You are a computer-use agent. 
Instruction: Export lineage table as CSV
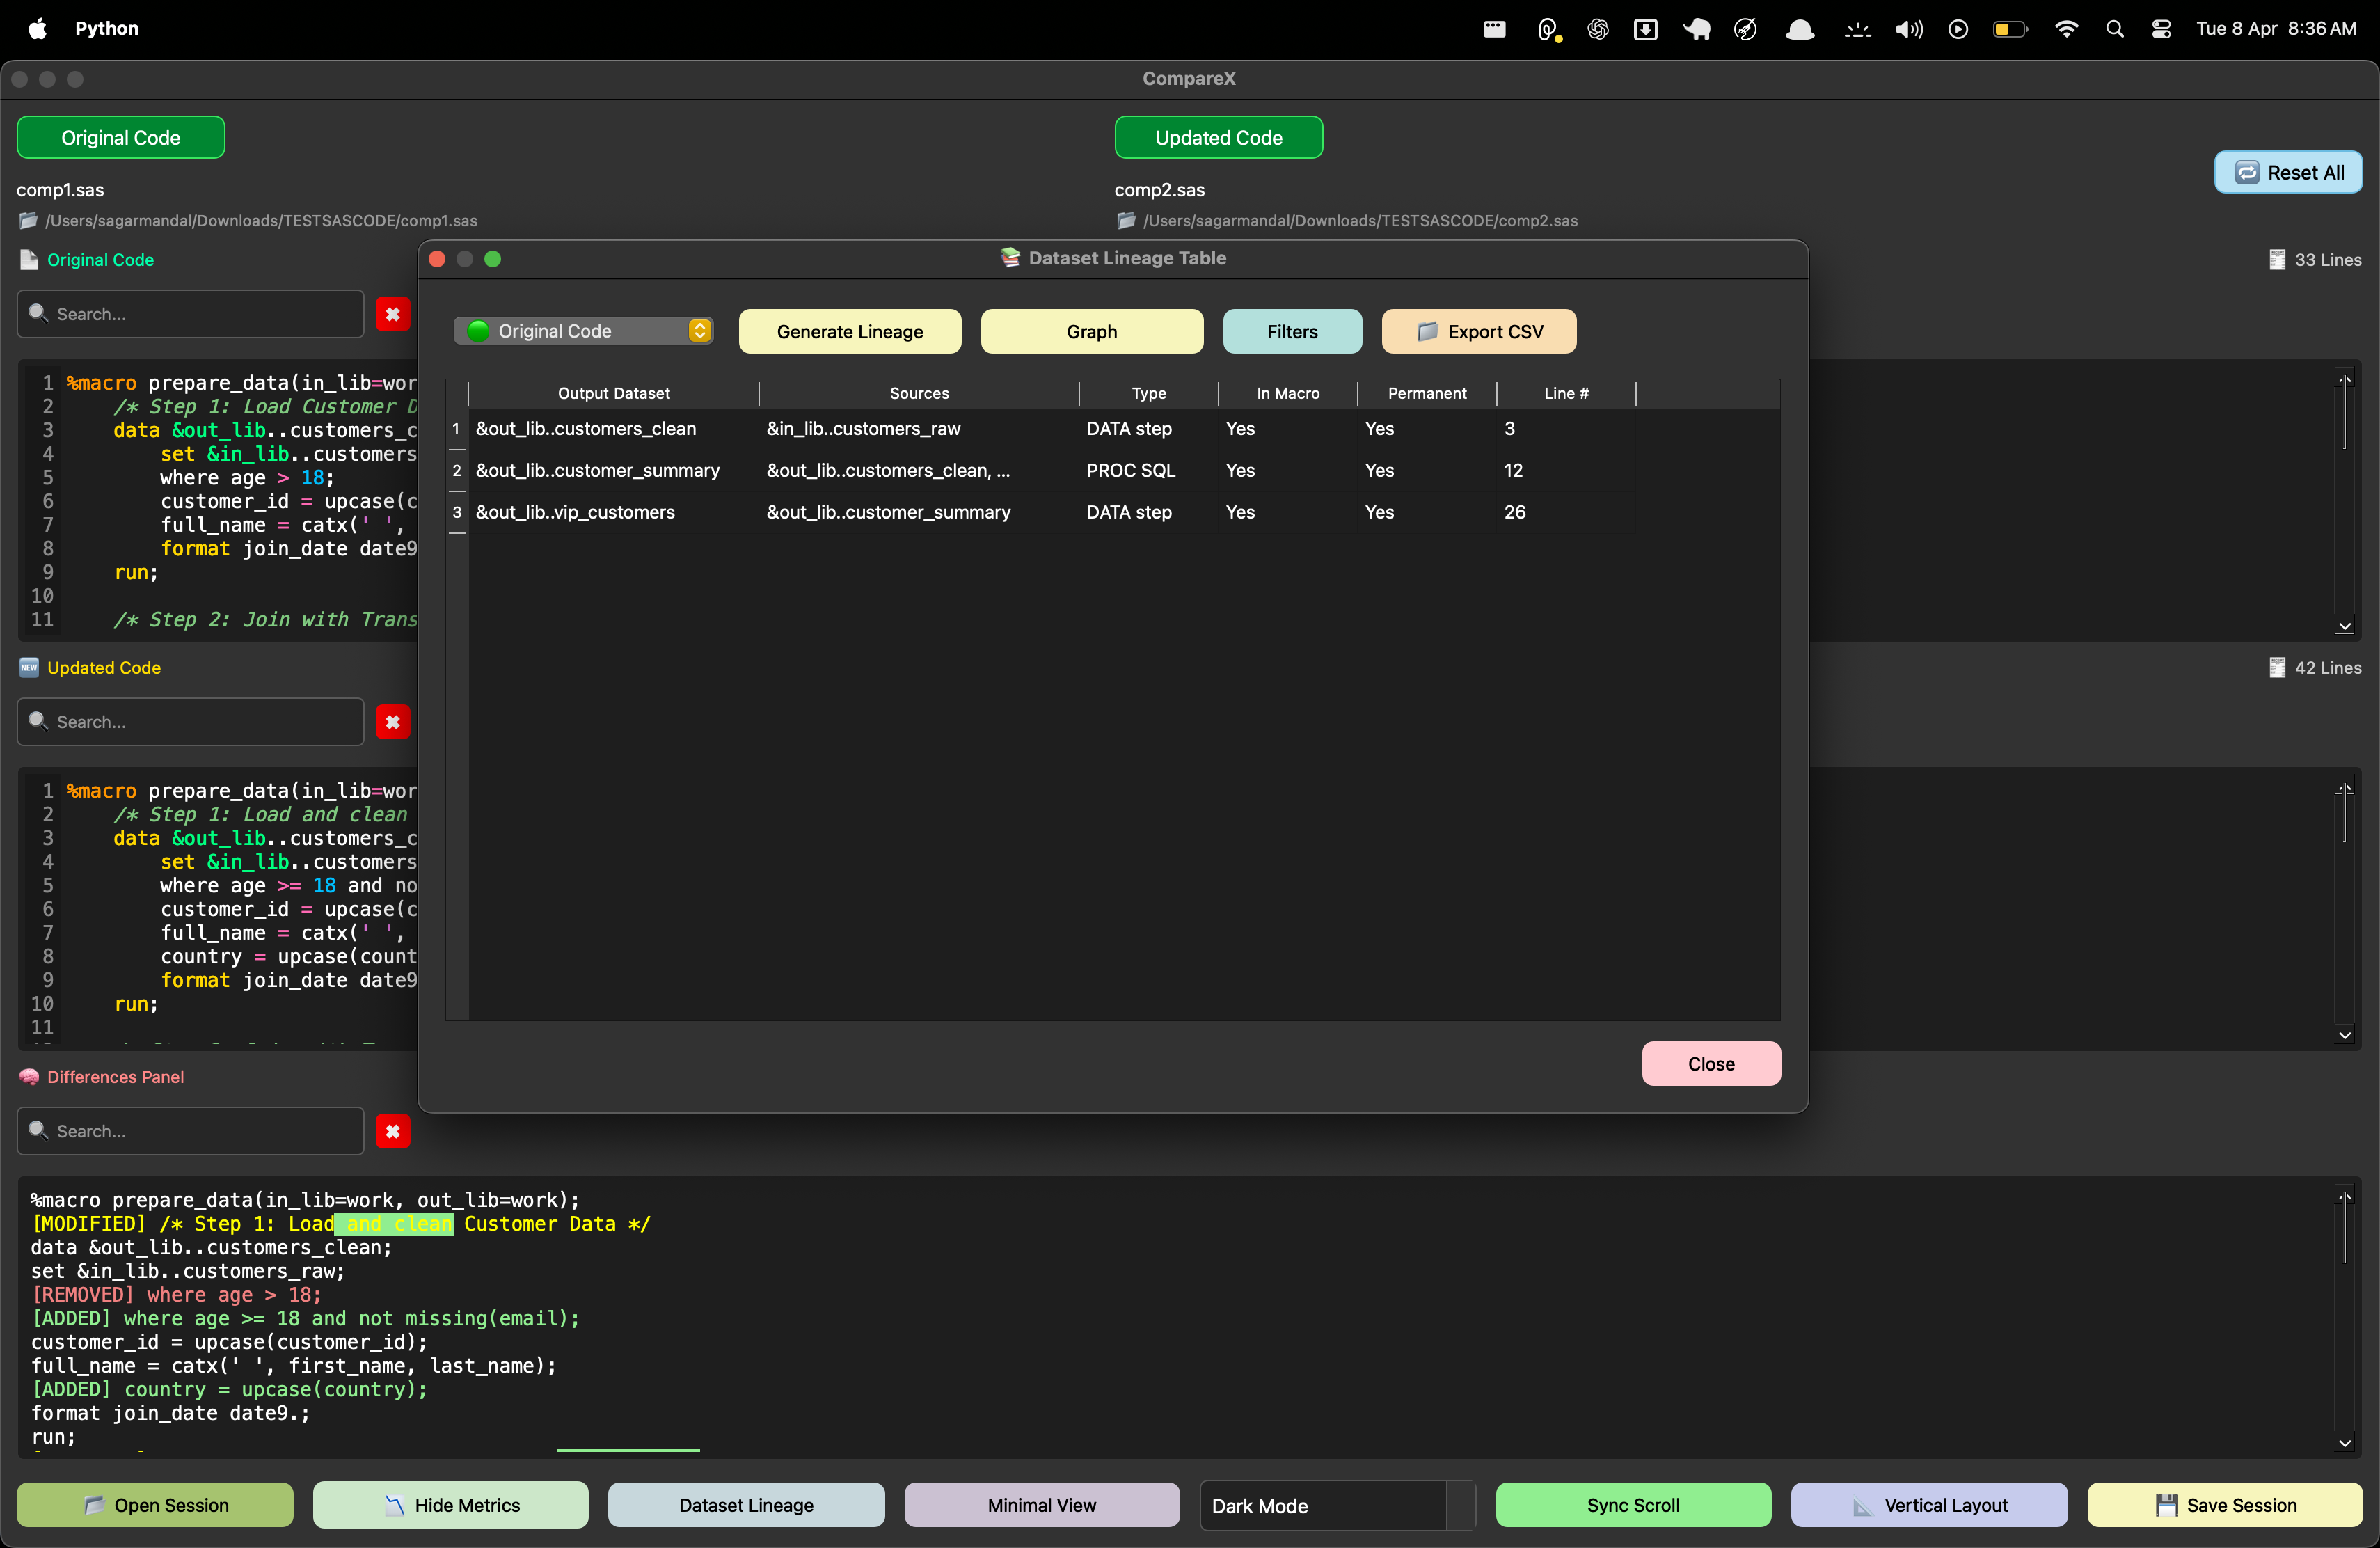pos(1478,331)
